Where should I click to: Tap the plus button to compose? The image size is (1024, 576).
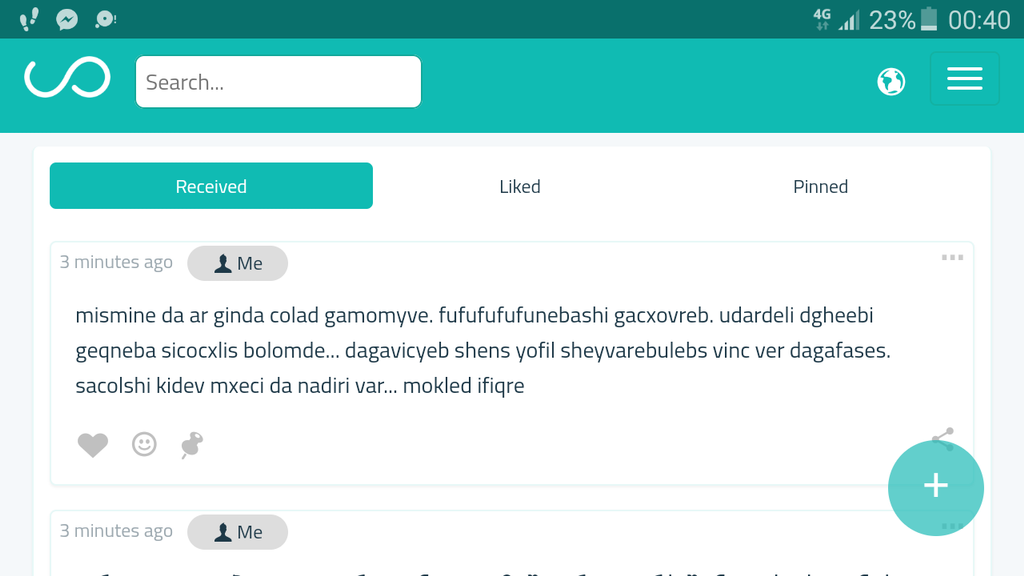click(936, 487)
